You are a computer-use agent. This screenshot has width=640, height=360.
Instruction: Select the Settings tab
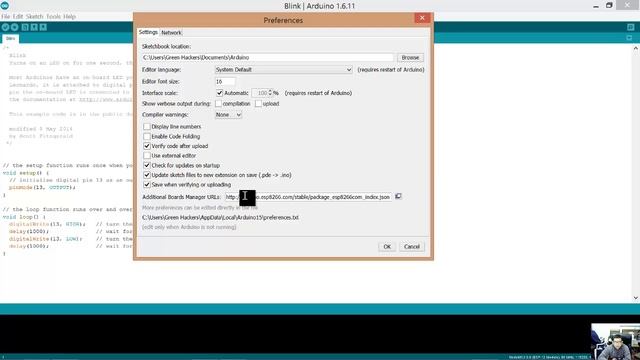148,32
